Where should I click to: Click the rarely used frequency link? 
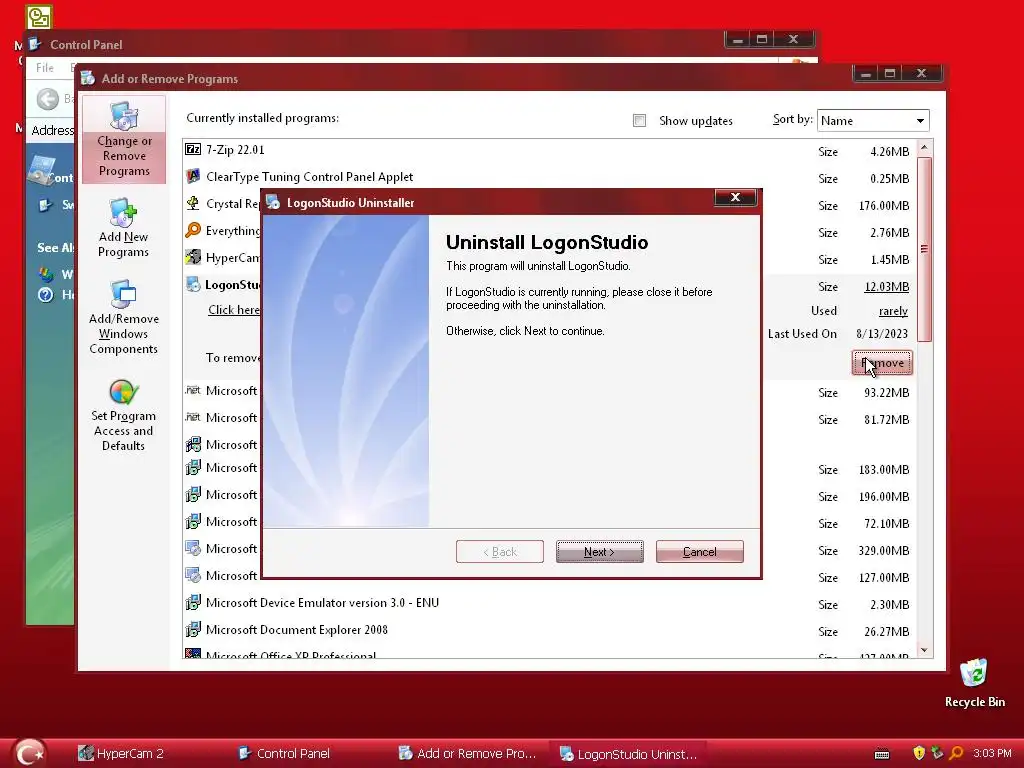click(893, 311)
